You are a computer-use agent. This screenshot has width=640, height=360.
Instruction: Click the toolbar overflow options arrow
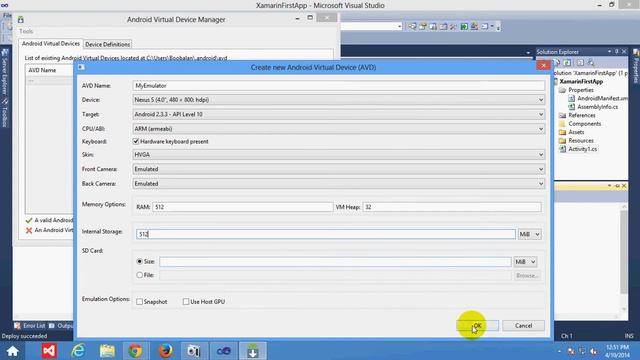[498, 28]
